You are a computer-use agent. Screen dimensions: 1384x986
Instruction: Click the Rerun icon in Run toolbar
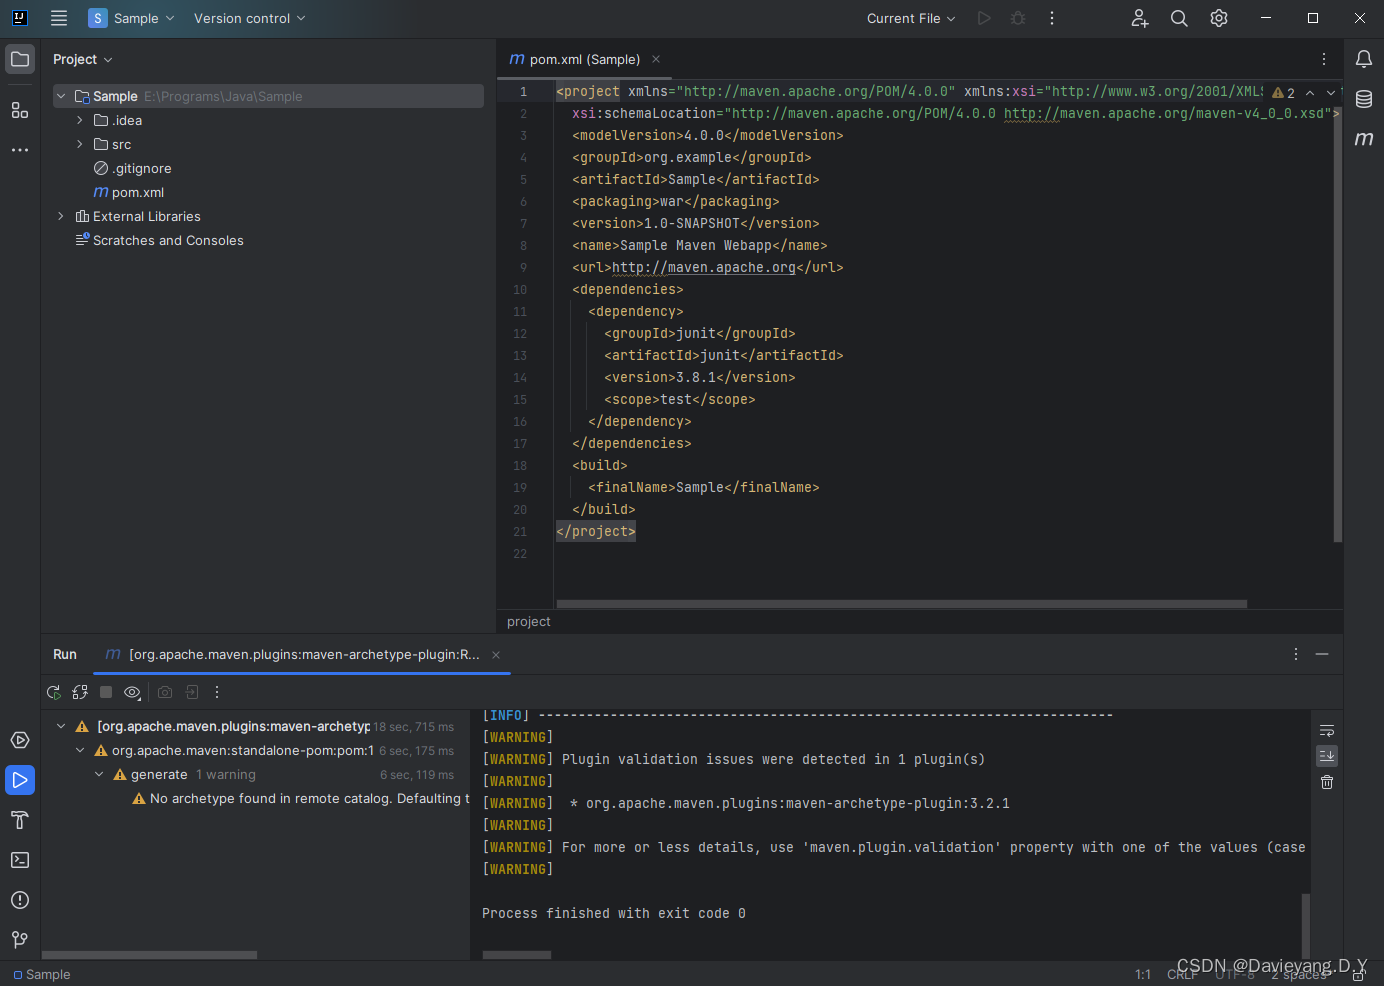[54, 692]
